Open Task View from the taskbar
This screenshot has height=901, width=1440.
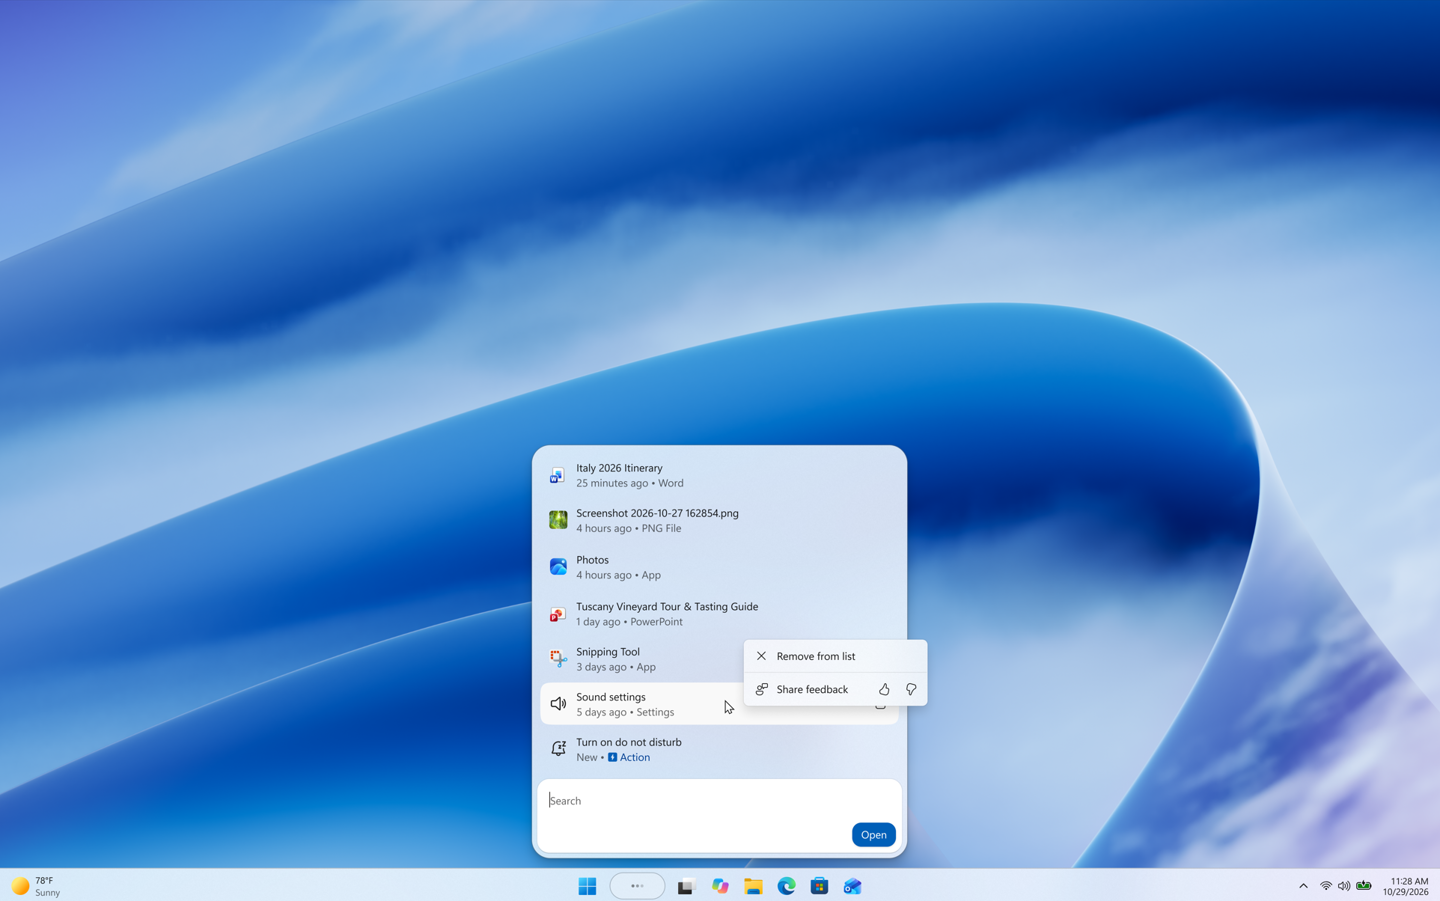tap(685, 886)
